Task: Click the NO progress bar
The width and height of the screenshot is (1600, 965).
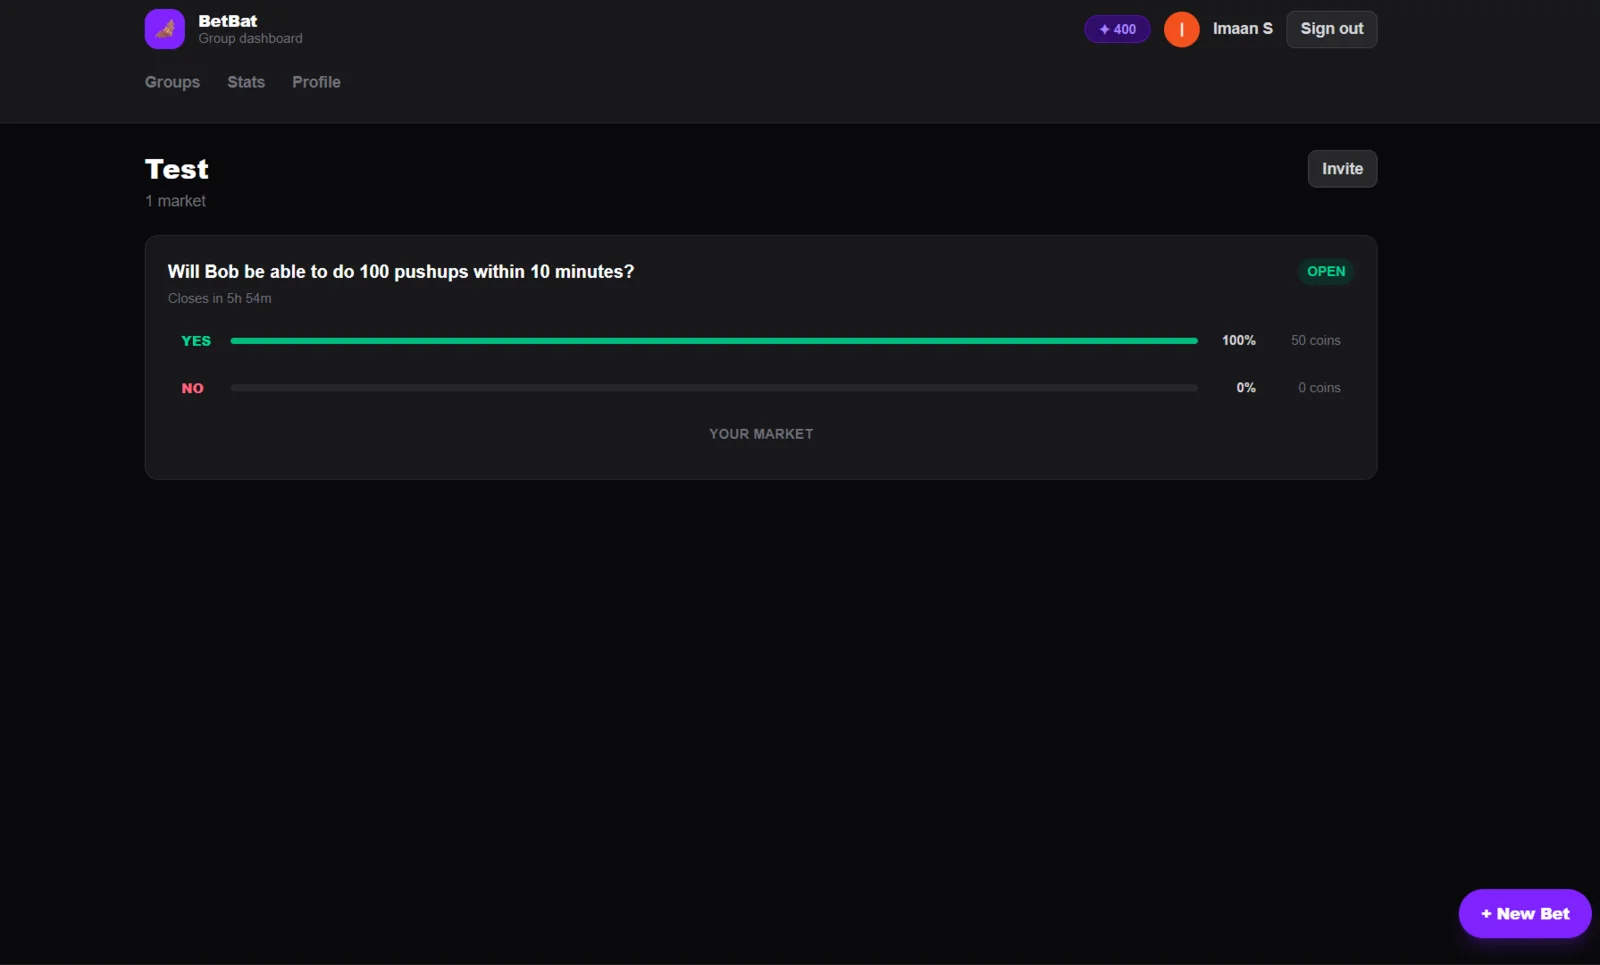Action: click(714, 388)
